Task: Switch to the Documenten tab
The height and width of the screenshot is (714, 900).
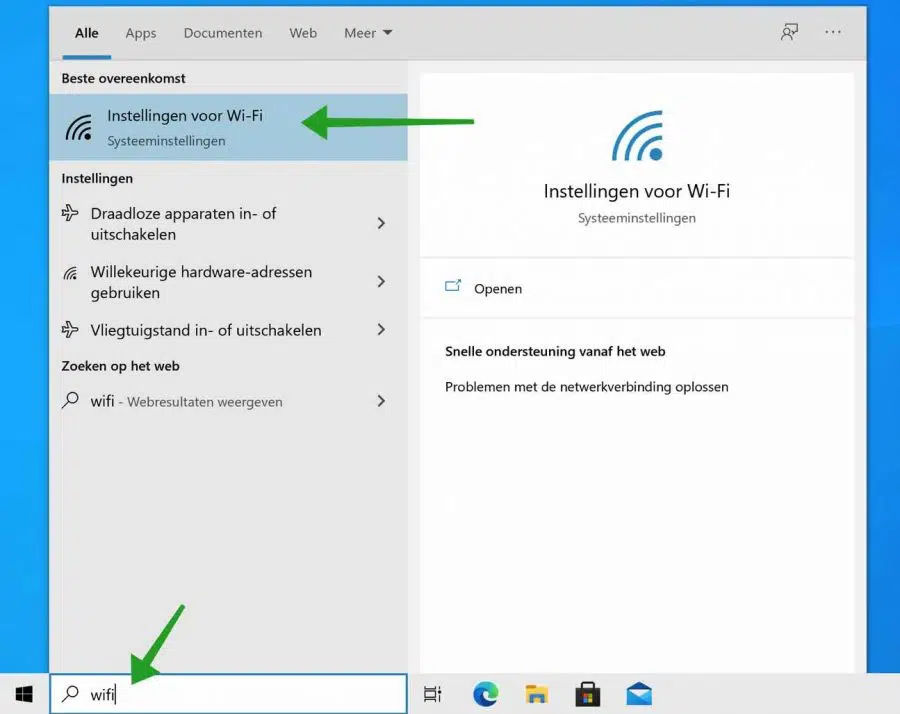Action: [223, 33]
